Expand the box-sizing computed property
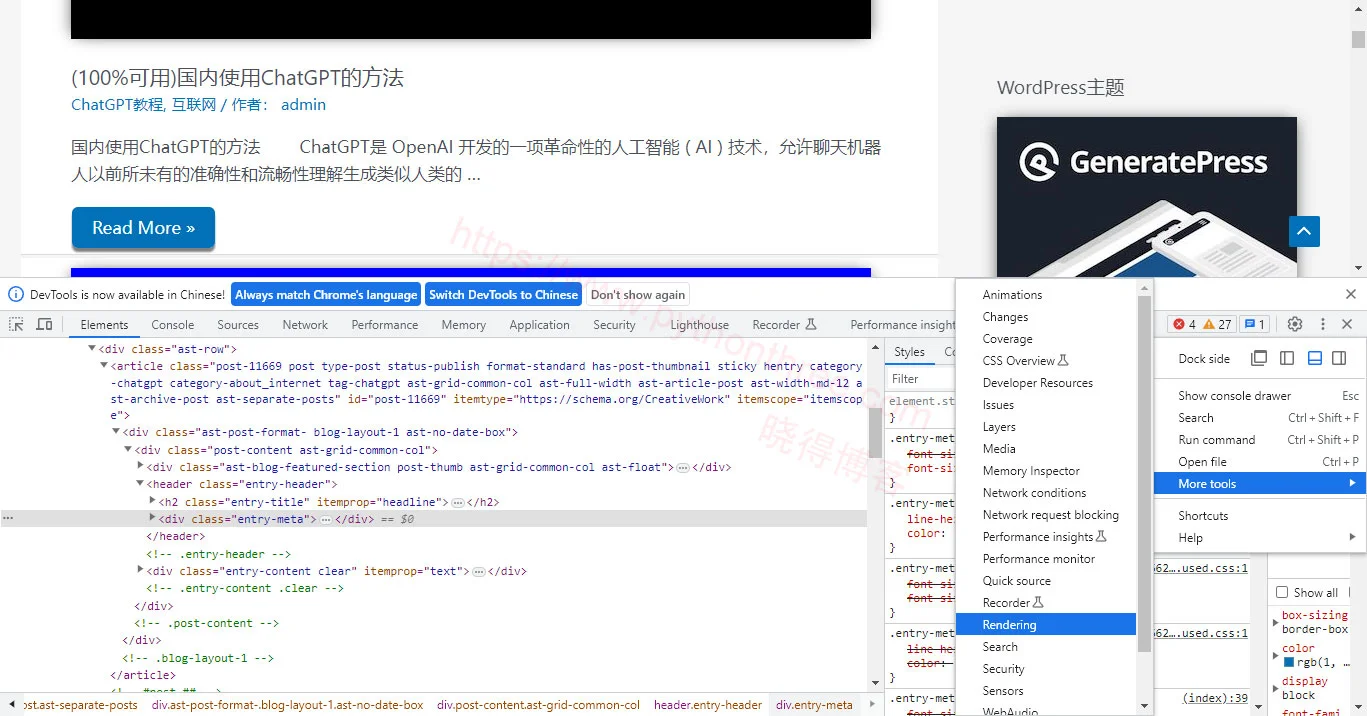 point(1275,623)
